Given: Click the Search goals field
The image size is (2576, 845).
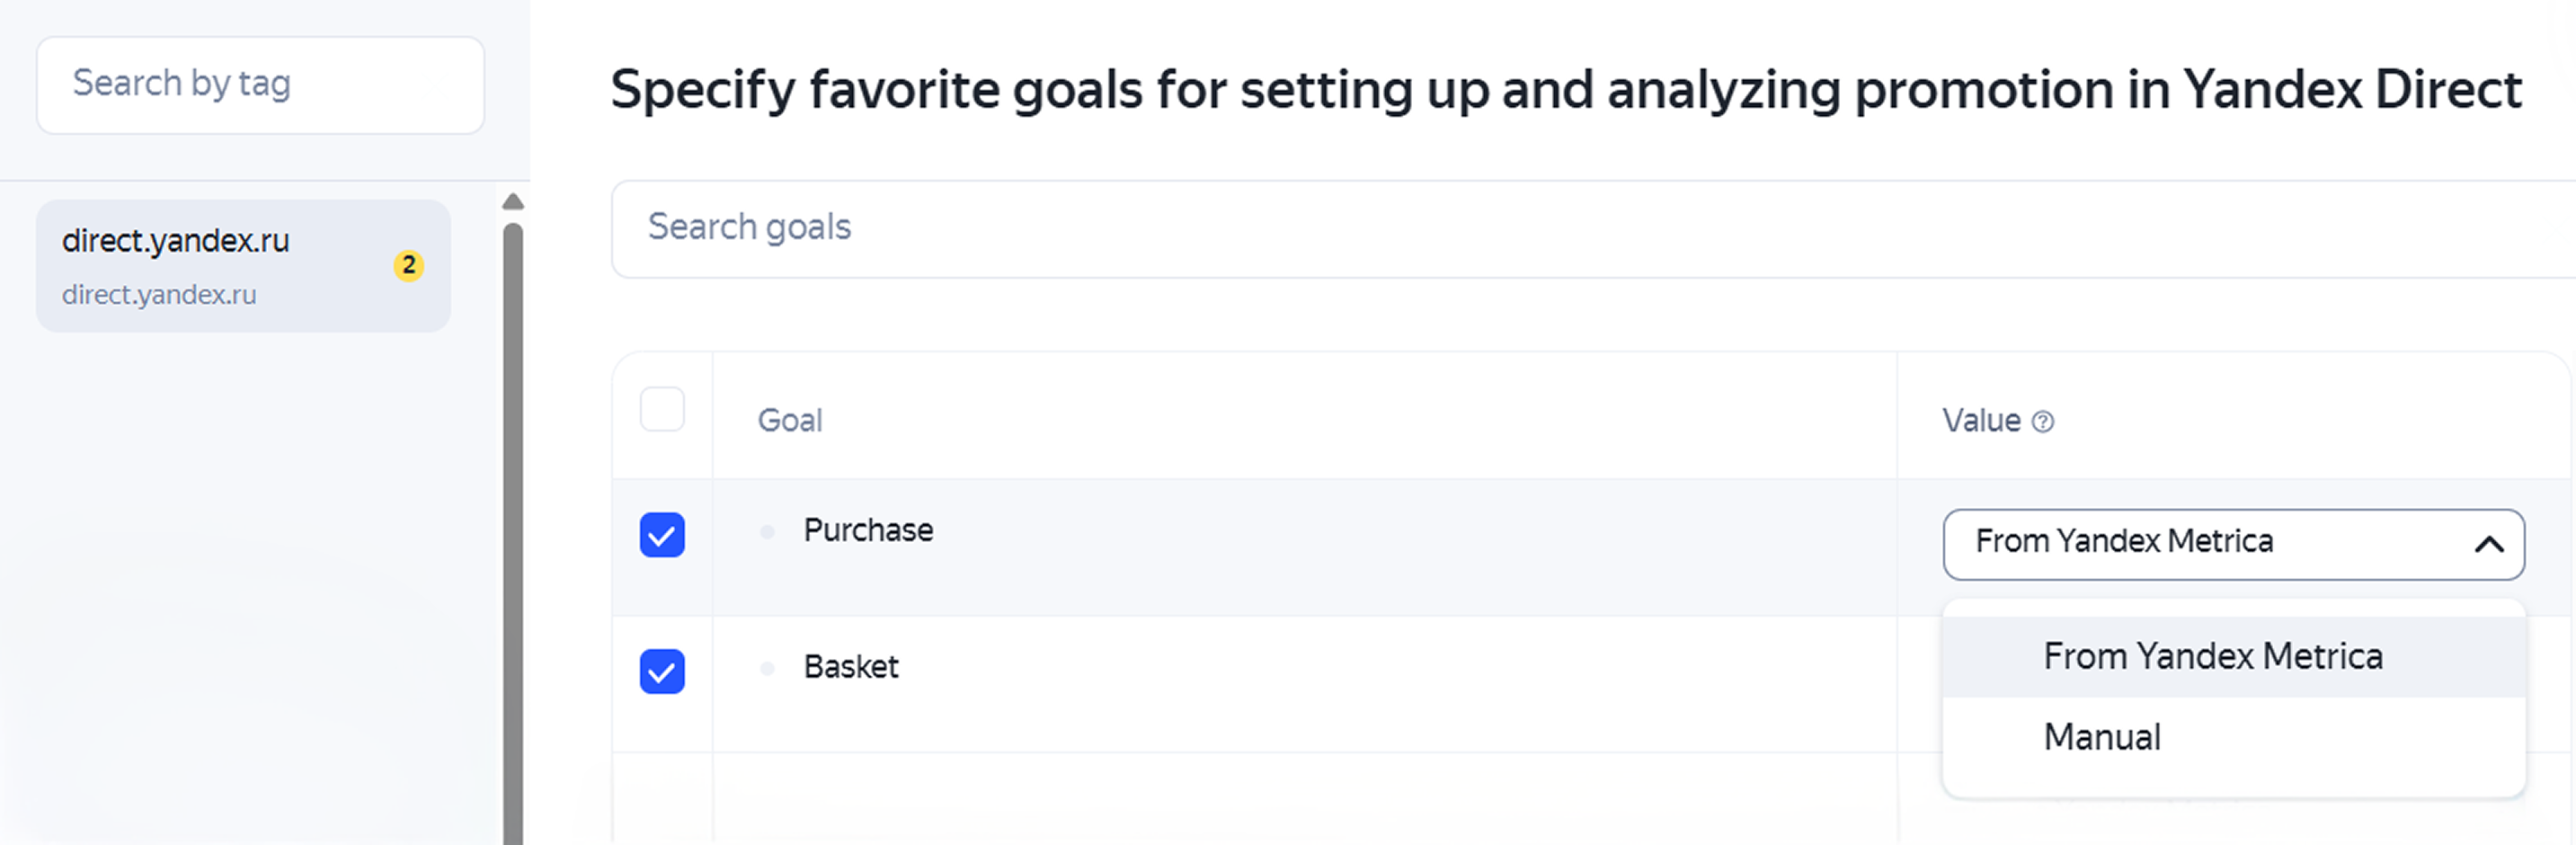Looking at the screenshot, I should click(1593, 229).
